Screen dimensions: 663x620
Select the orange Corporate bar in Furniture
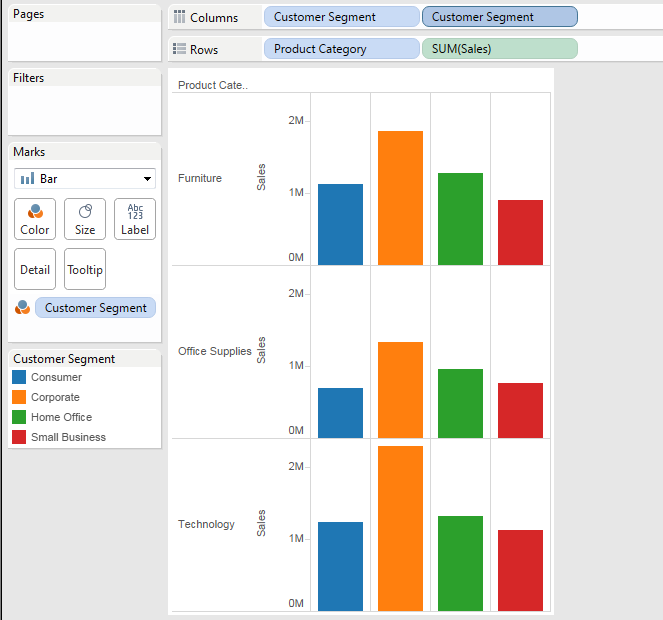pyautogui.click(x=400, y=198)
